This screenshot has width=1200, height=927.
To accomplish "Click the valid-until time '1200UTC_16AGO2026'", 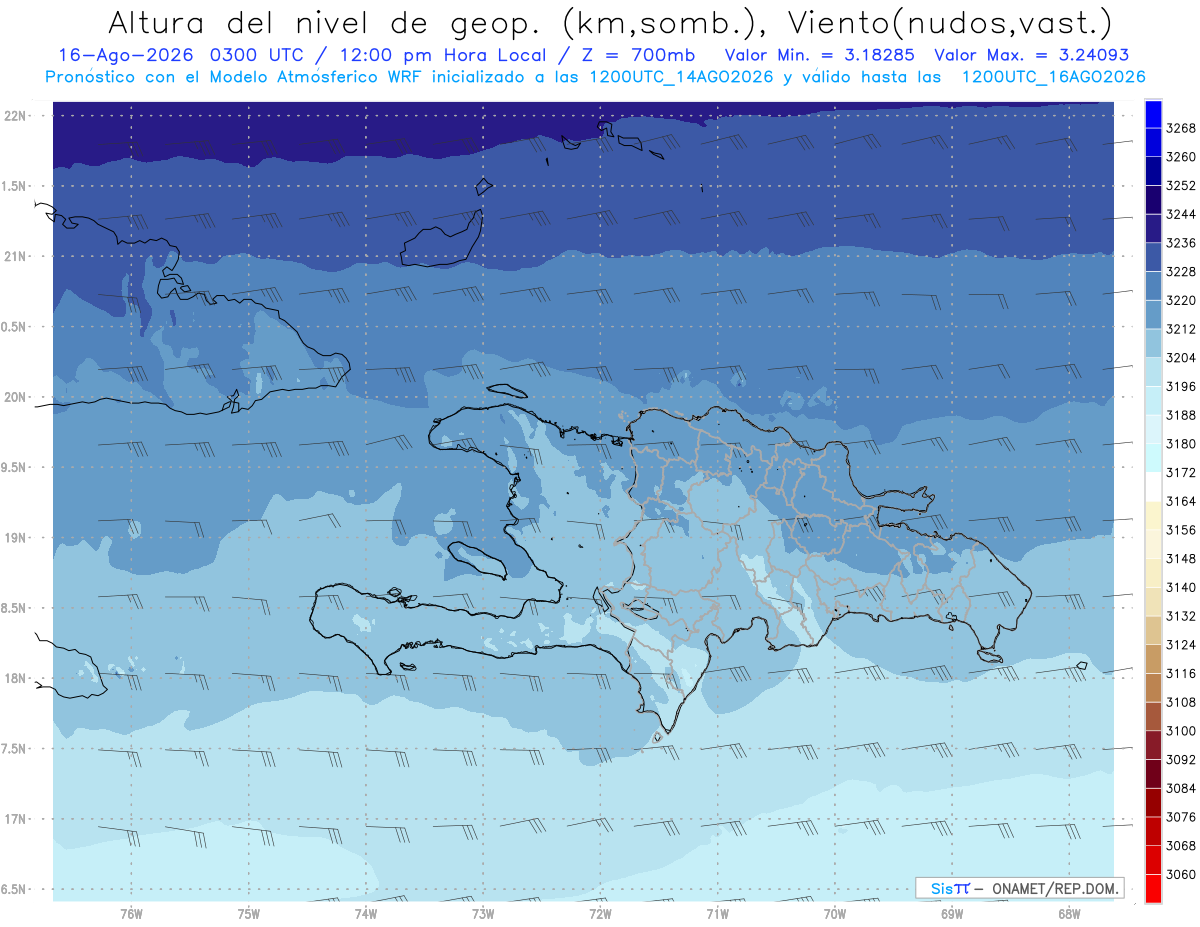I will pos(1053,77).
